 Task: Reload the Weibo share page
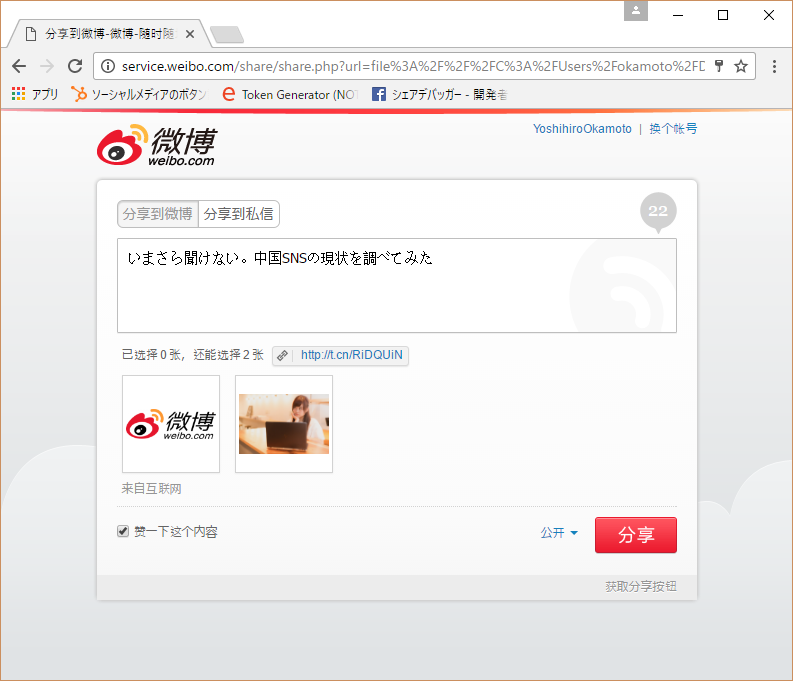[75, 66]
